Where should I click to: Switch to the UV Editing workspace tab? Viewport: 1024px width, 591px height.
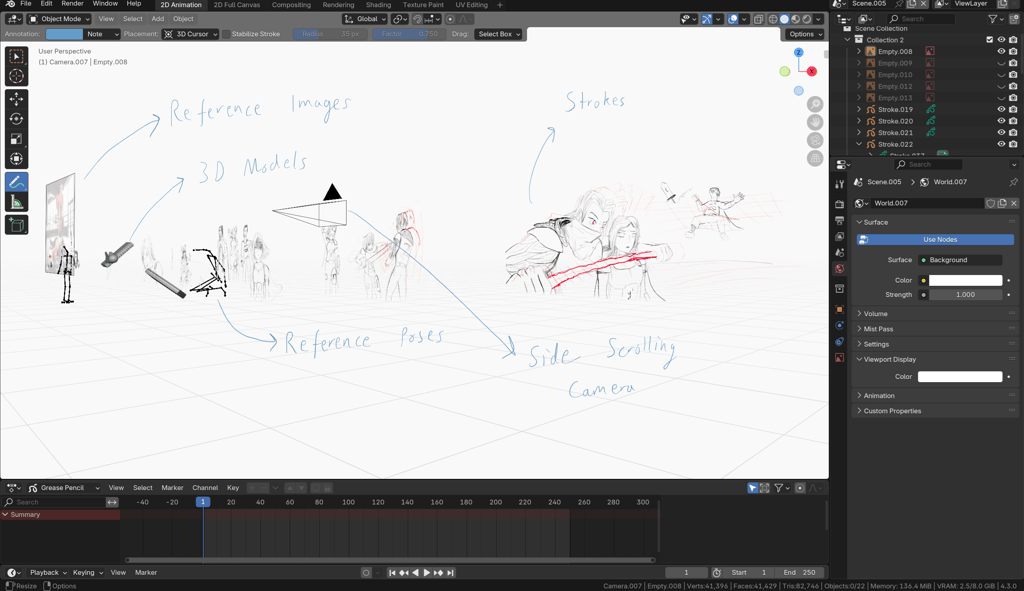pos(472,5)
